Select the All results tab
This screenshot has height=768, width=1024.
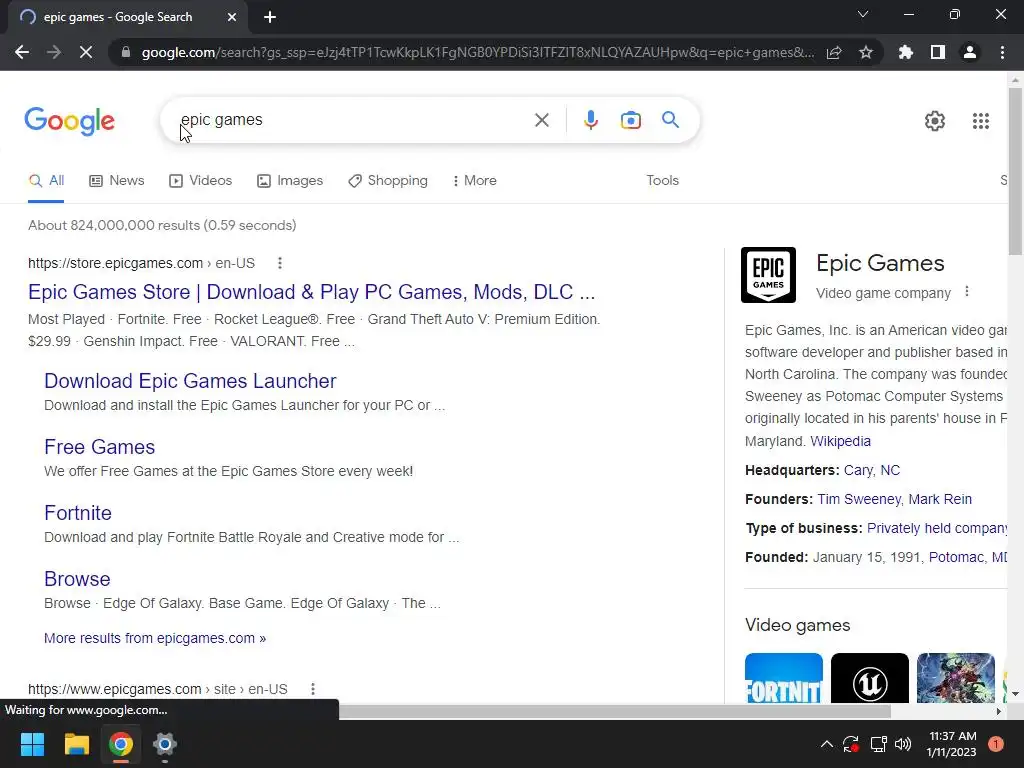[x=46, y=180]
